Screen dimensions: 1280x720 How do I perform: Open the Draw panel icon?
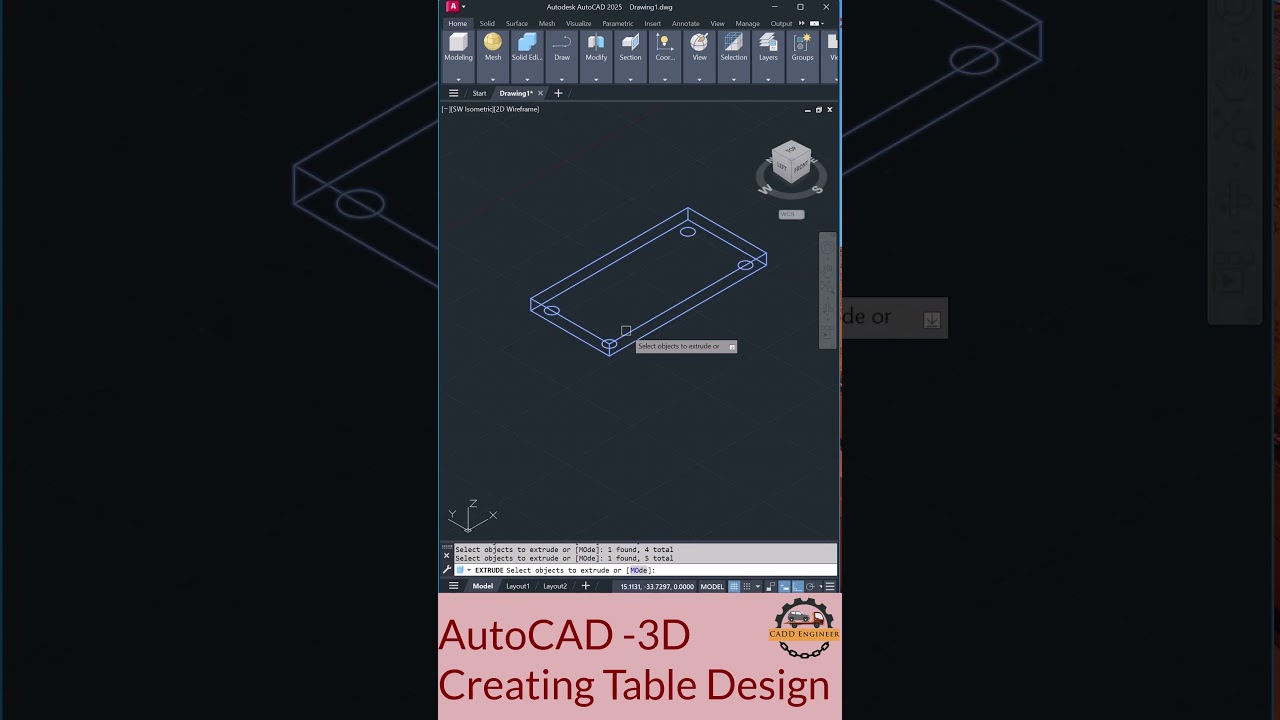pos(562,42)
